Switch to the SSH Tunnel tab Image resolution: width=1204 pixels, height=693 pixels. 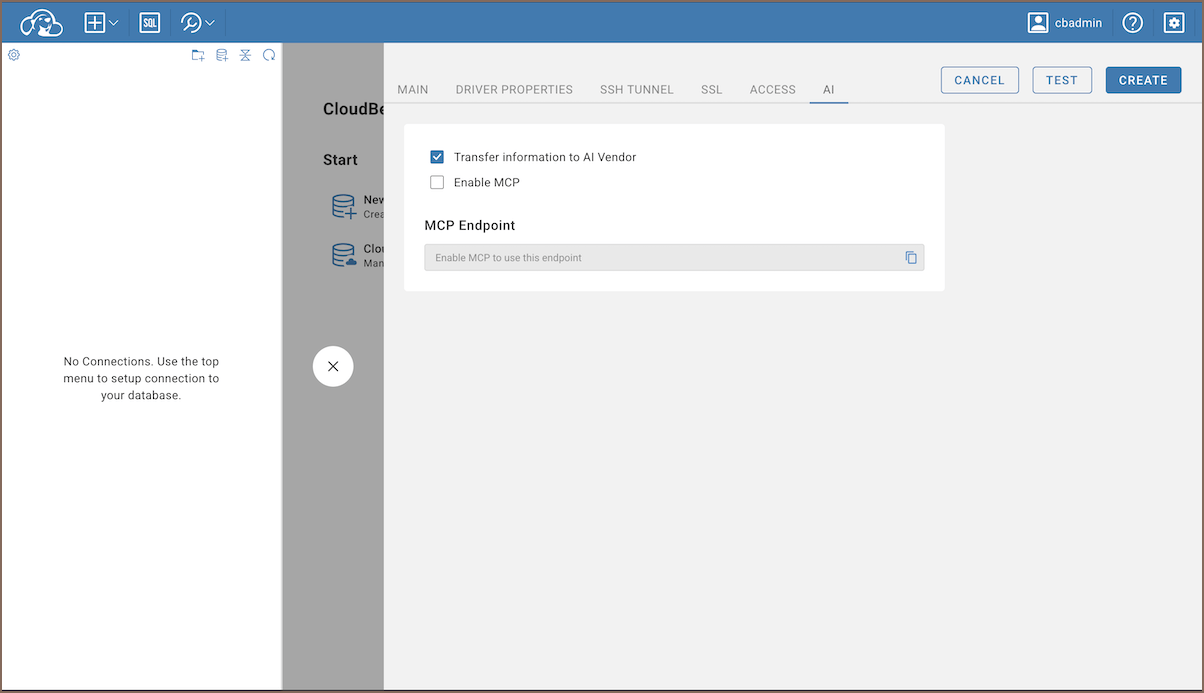[636, 90]
